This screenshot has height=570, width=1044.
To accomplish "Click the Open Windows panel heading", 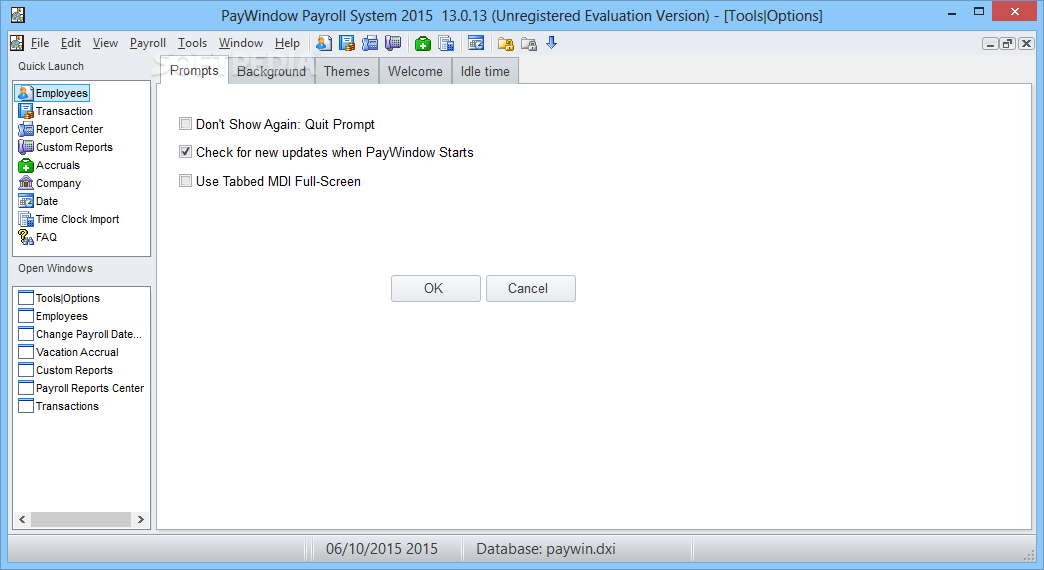I will pos(55,268).
